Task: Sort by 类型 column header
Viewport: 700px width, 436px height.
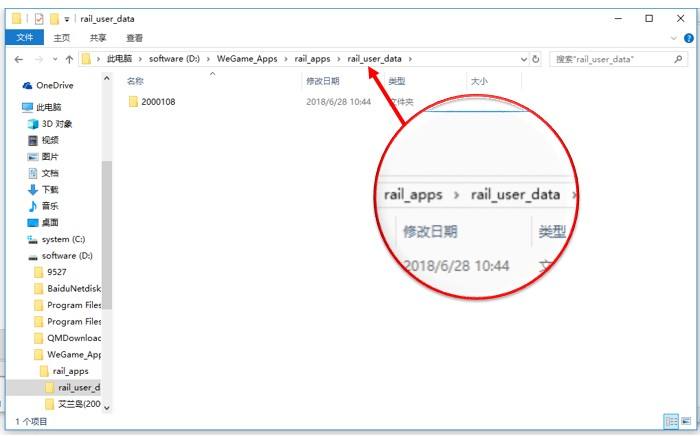Action: [396, 81]
